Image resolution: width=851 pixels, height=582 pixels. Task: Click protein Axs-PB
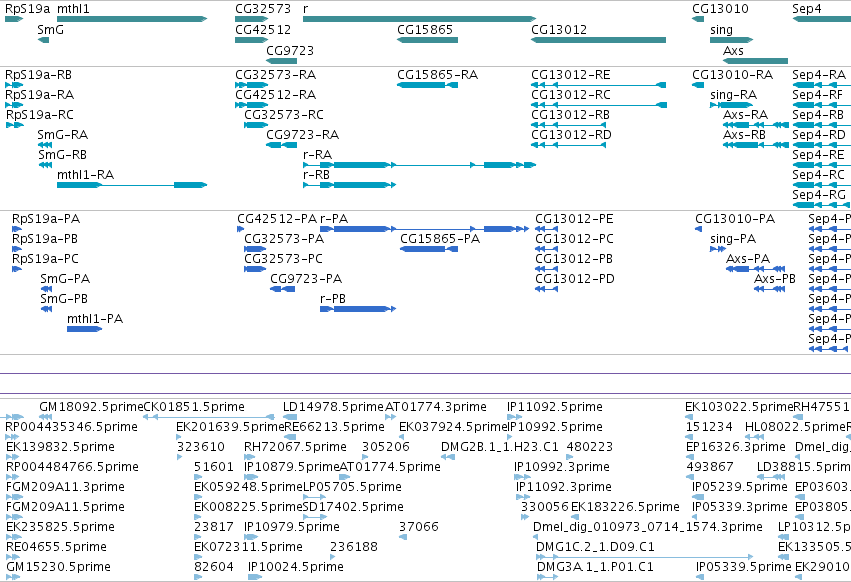tap(774, 279)
